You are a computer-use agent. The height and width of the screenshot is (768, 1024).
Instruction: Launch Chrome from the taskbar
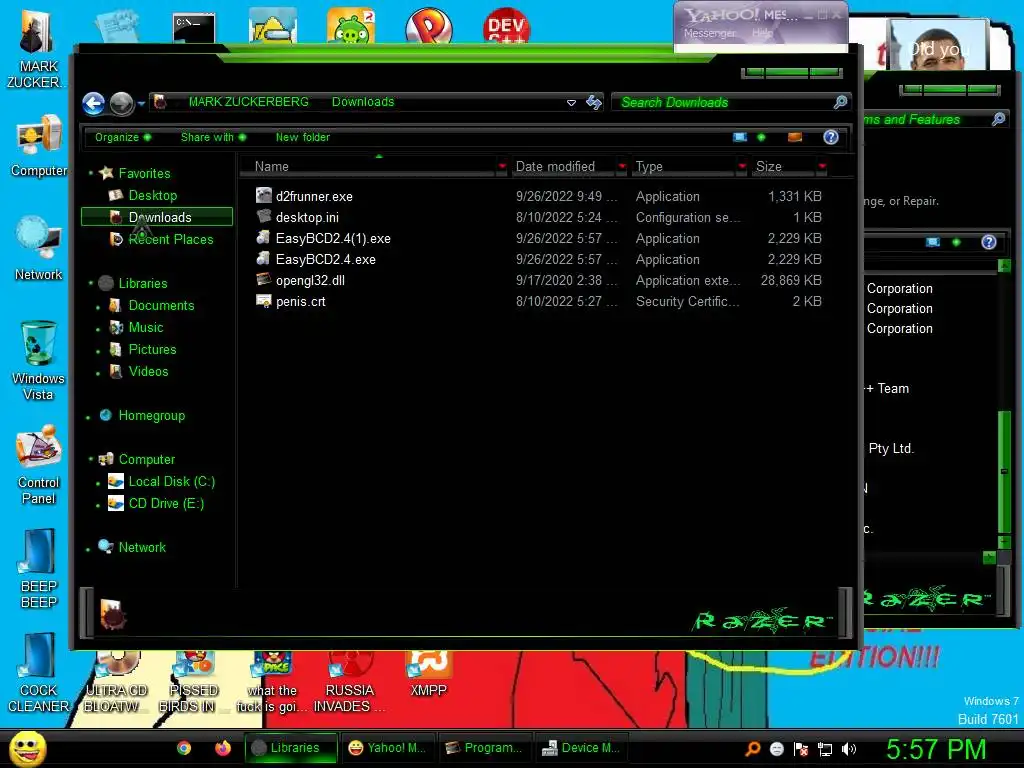click(x=184, y=748)
